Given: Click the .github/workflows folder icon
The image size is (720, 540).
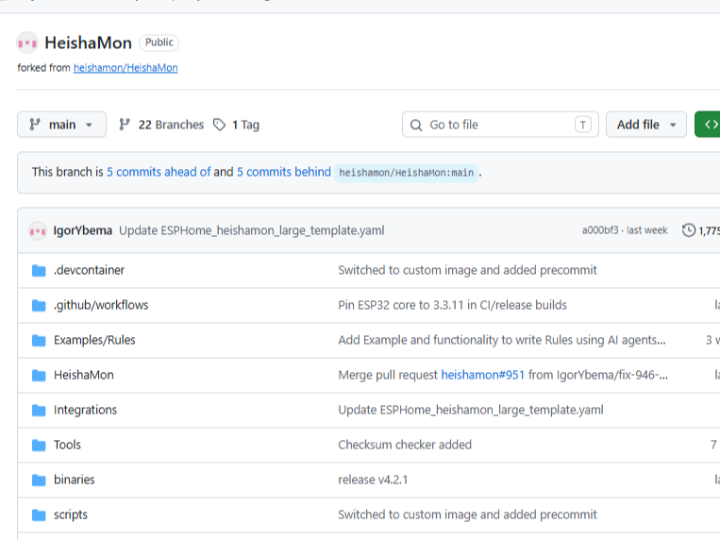Looking at the screenshot, I should (39, 305).
